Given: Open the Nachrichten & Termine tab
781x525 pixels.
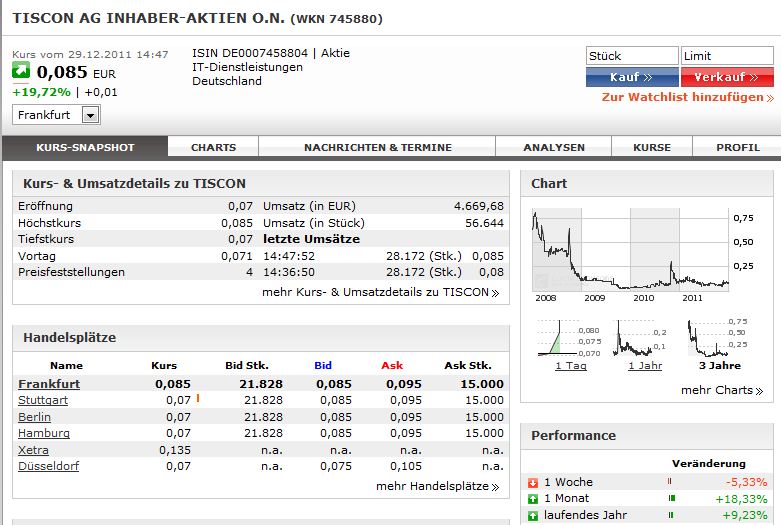Looking at the screenshot, I should [x=378, y=147].
